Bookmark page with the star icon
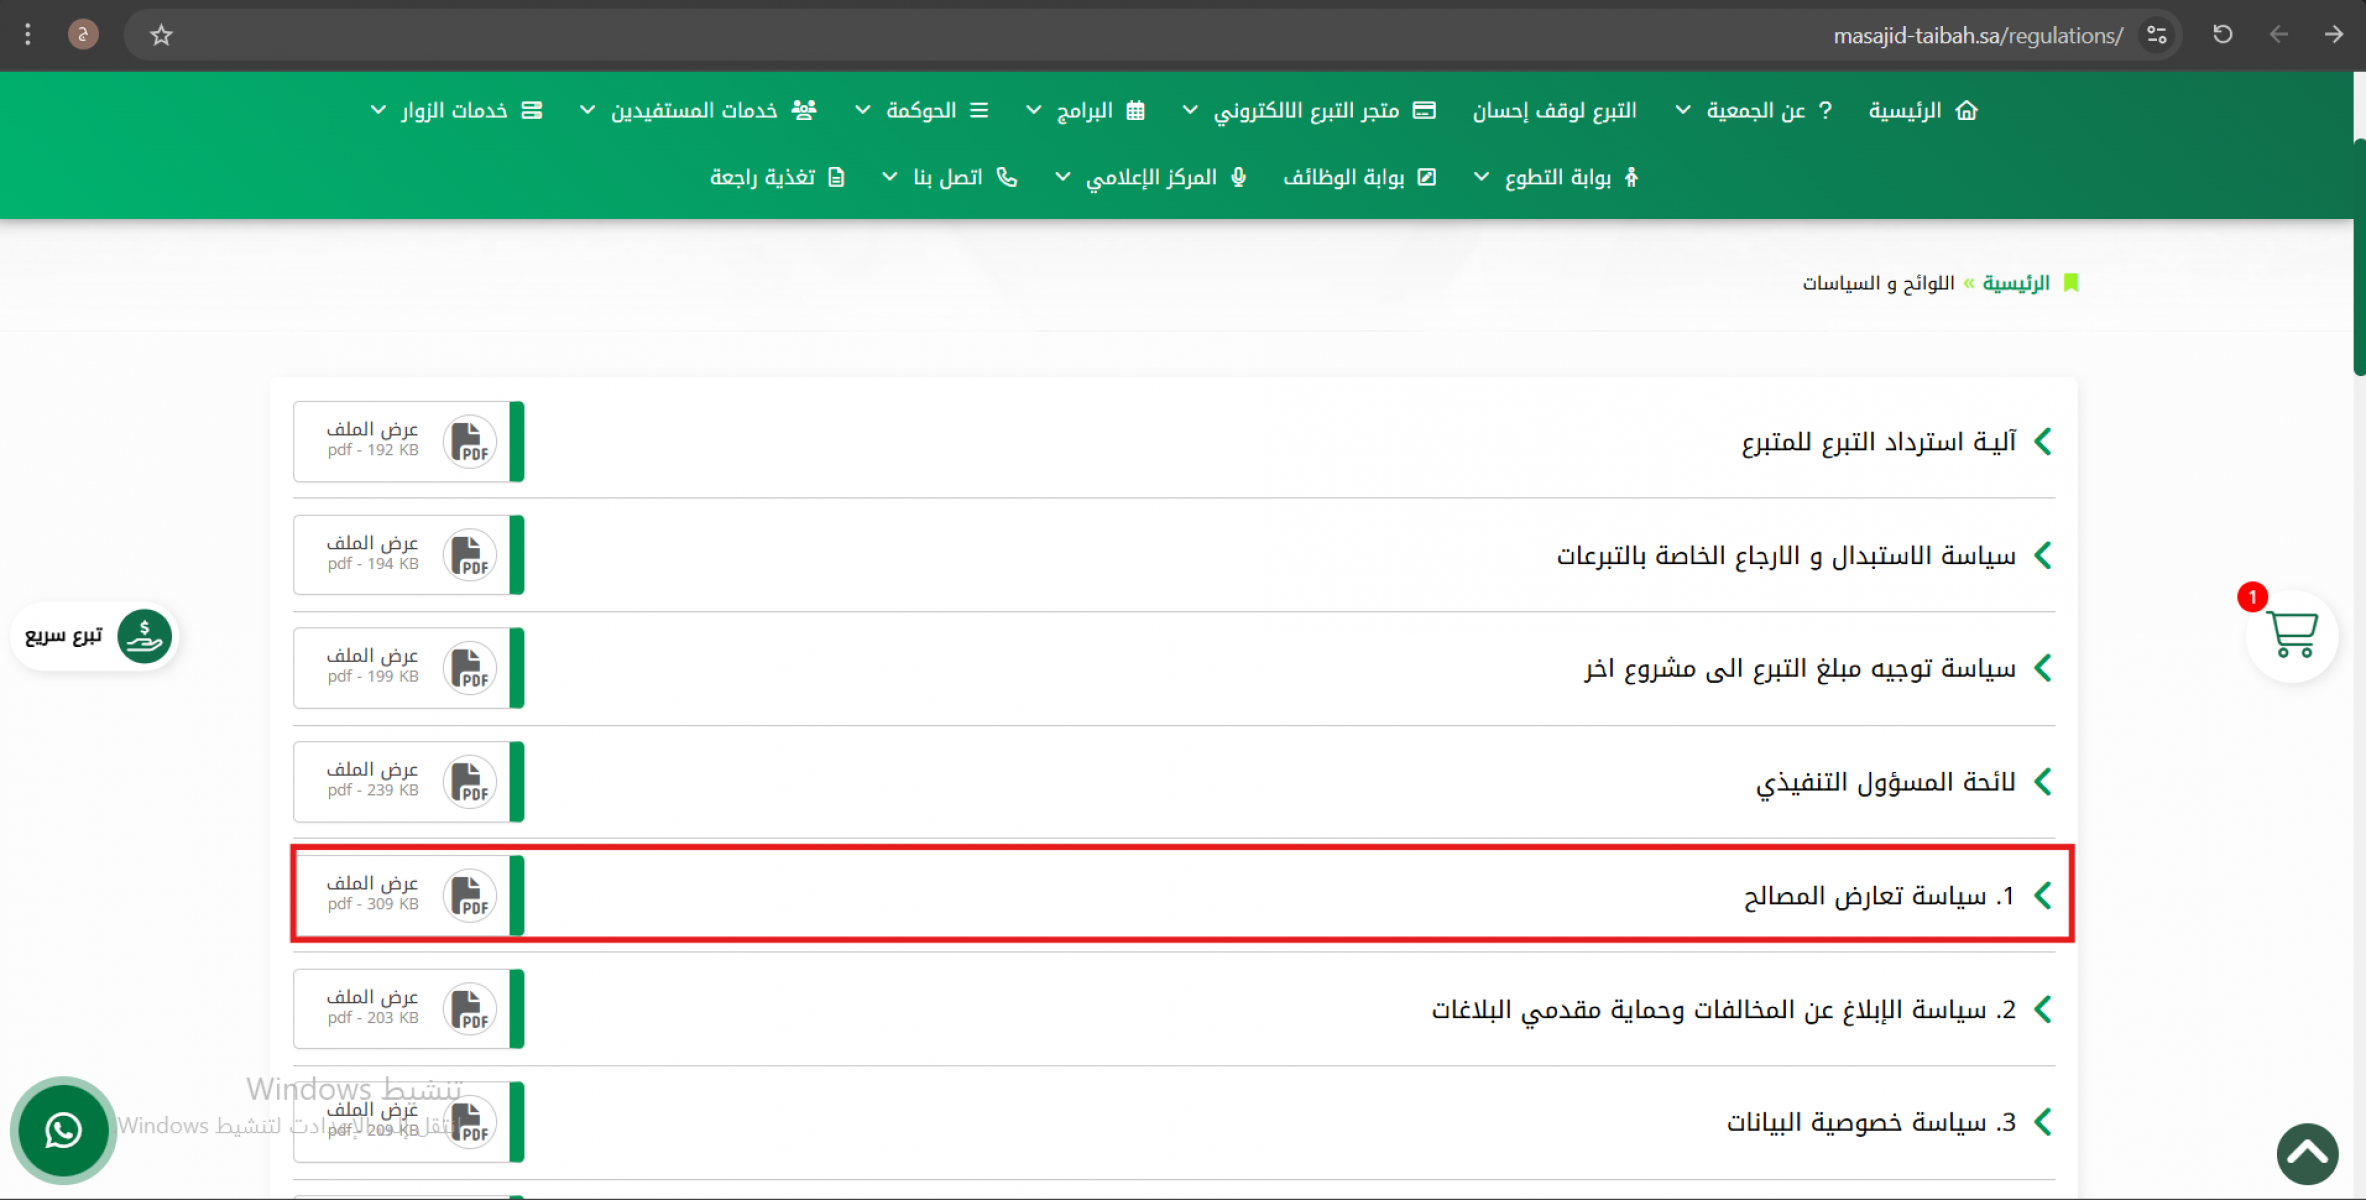2366x1200 pixels. coord(161,36)
